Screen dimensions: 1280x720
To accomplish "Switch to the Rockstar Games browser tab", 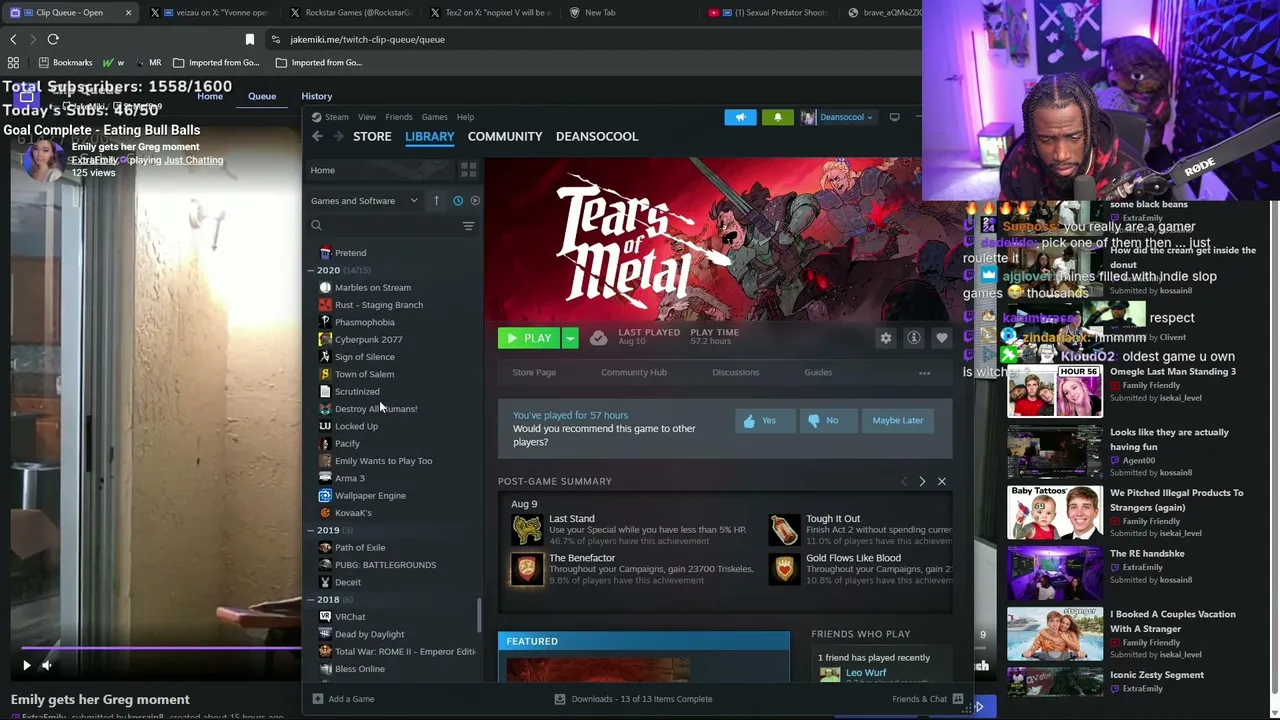I will pyautogui.click(x=350, y=13).
